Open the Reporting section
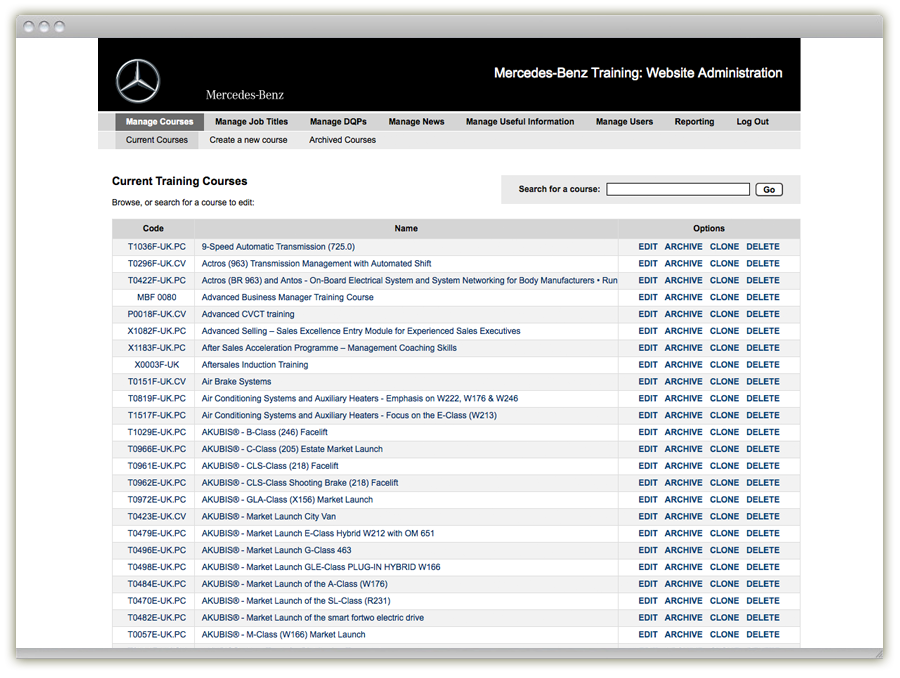The image size is (900, 678). 694,122
